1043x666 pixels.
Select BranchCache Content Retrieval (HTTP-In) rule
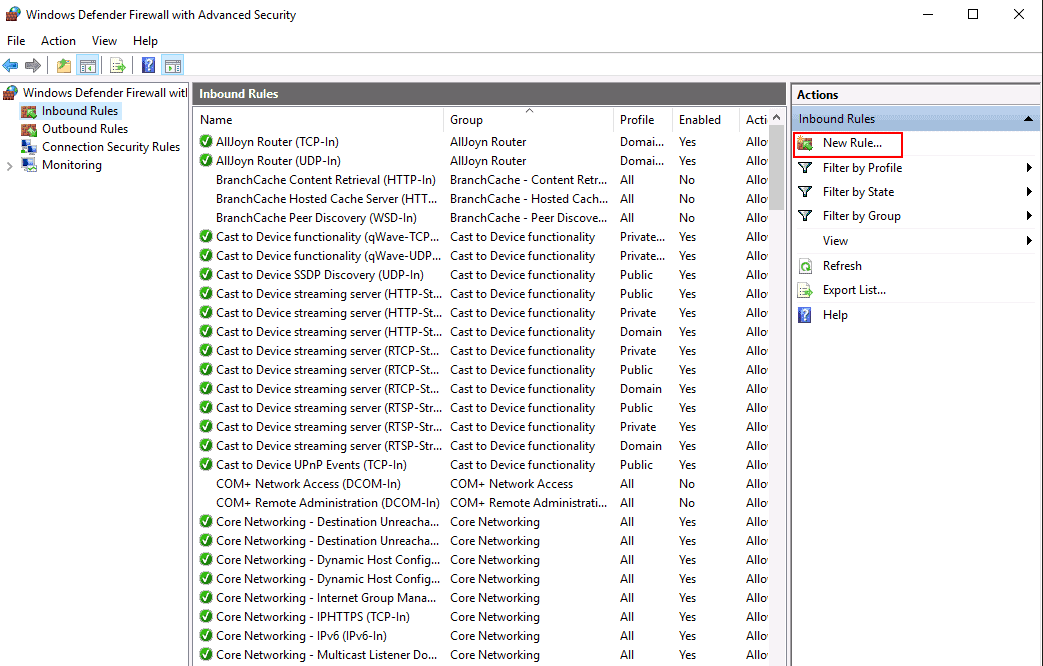coord(325,180)
